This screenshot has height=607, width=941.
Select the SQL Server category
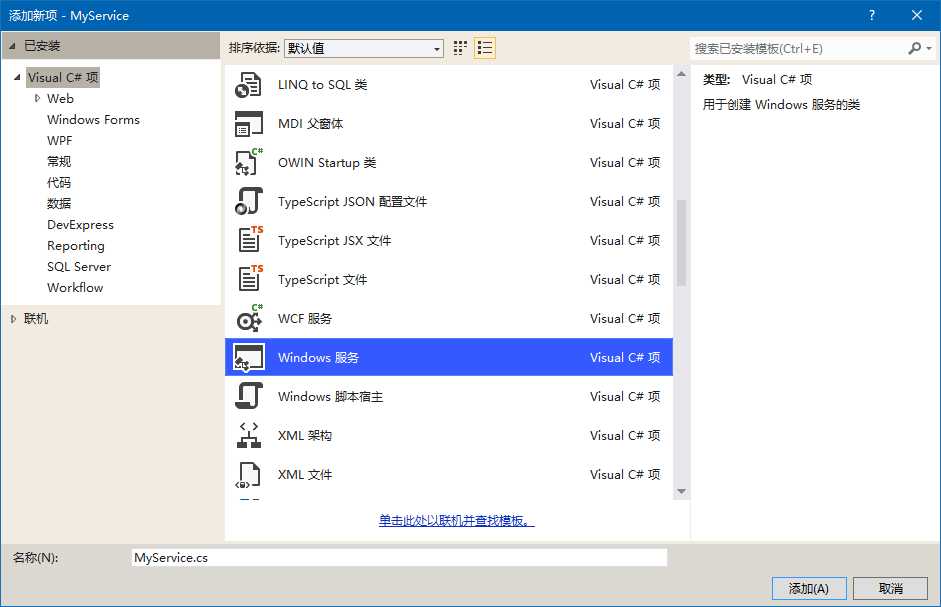pyautogui.click(x=79, y=267)
